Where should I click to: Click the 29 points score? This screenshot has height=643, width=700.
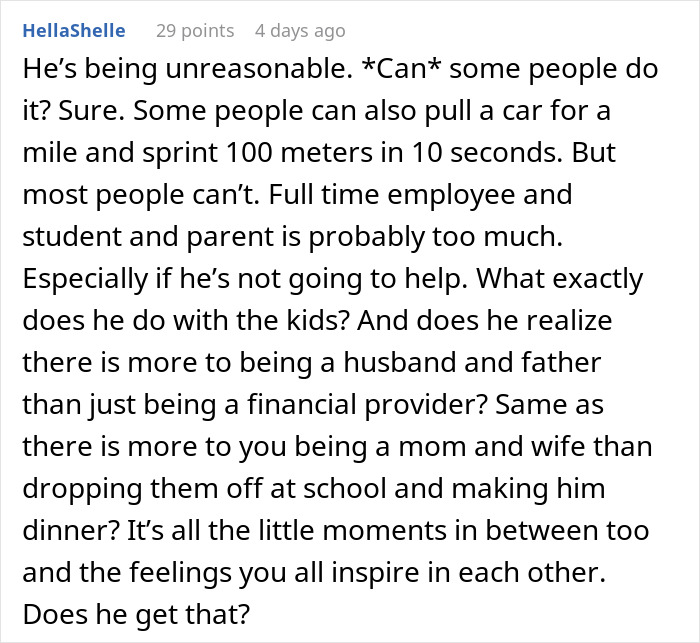coord(195,30)
